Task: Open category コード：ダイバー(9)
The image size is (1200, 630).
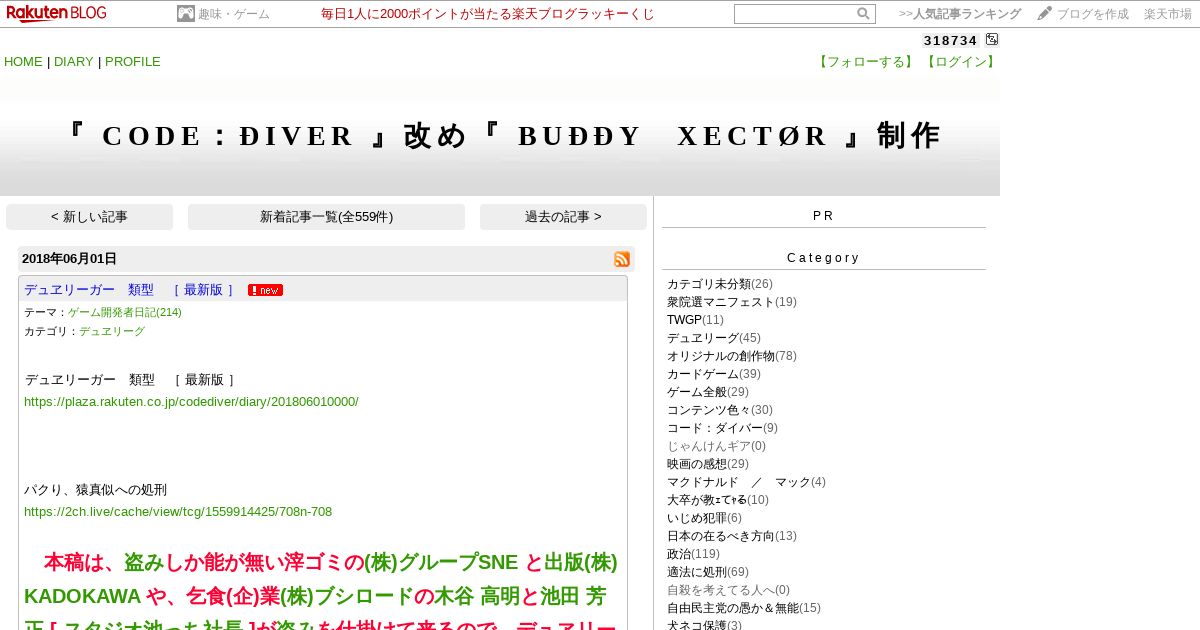Action: (x=722, y=428)
